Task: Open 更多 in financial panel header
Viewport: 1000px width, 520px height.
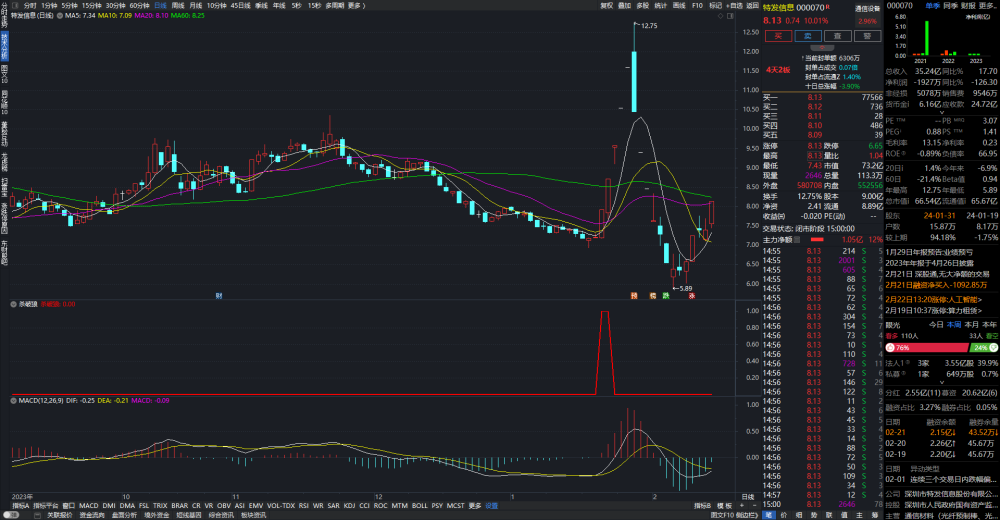Action: [986, 5]
